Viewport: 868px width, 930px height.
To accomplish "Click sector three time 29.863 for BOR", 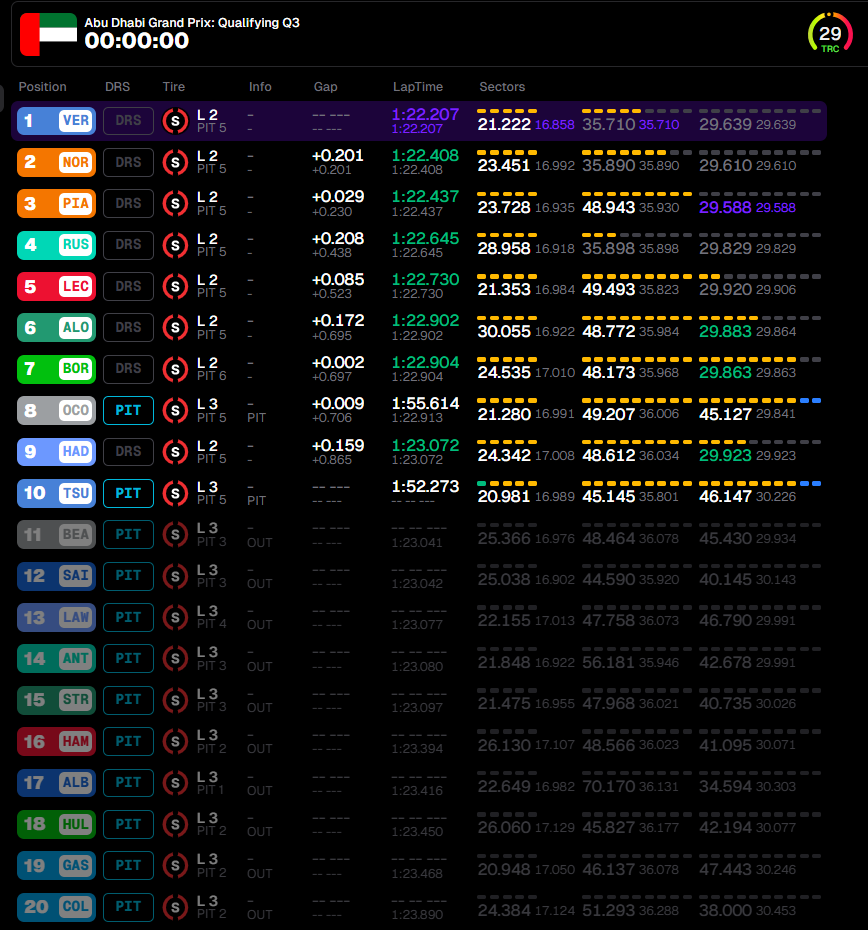I will pyautogui.click(x=725, y=372).
